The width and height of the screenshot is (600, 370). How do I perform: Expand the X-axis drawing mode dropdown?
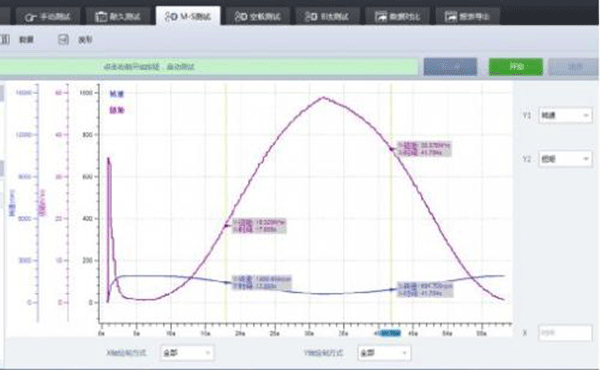(x=187, y=353)
